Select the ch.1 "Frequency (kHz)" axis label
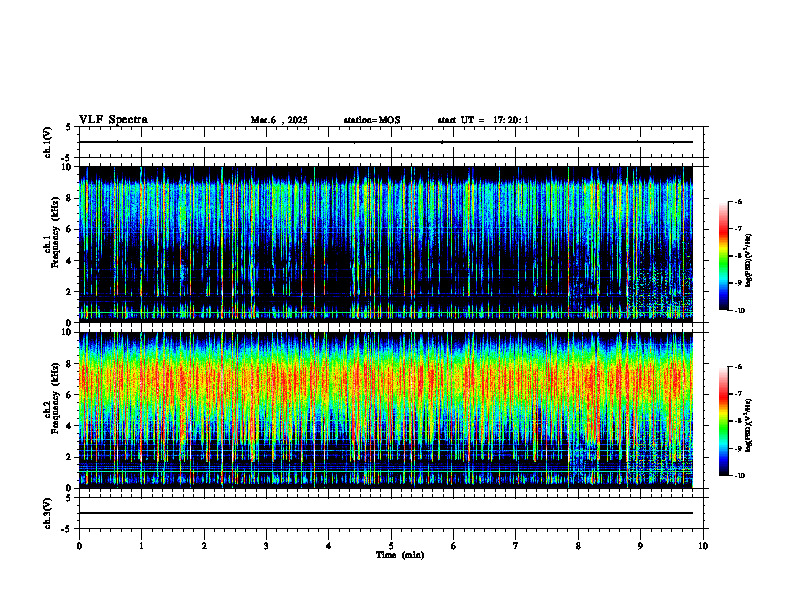 (56, 233)
